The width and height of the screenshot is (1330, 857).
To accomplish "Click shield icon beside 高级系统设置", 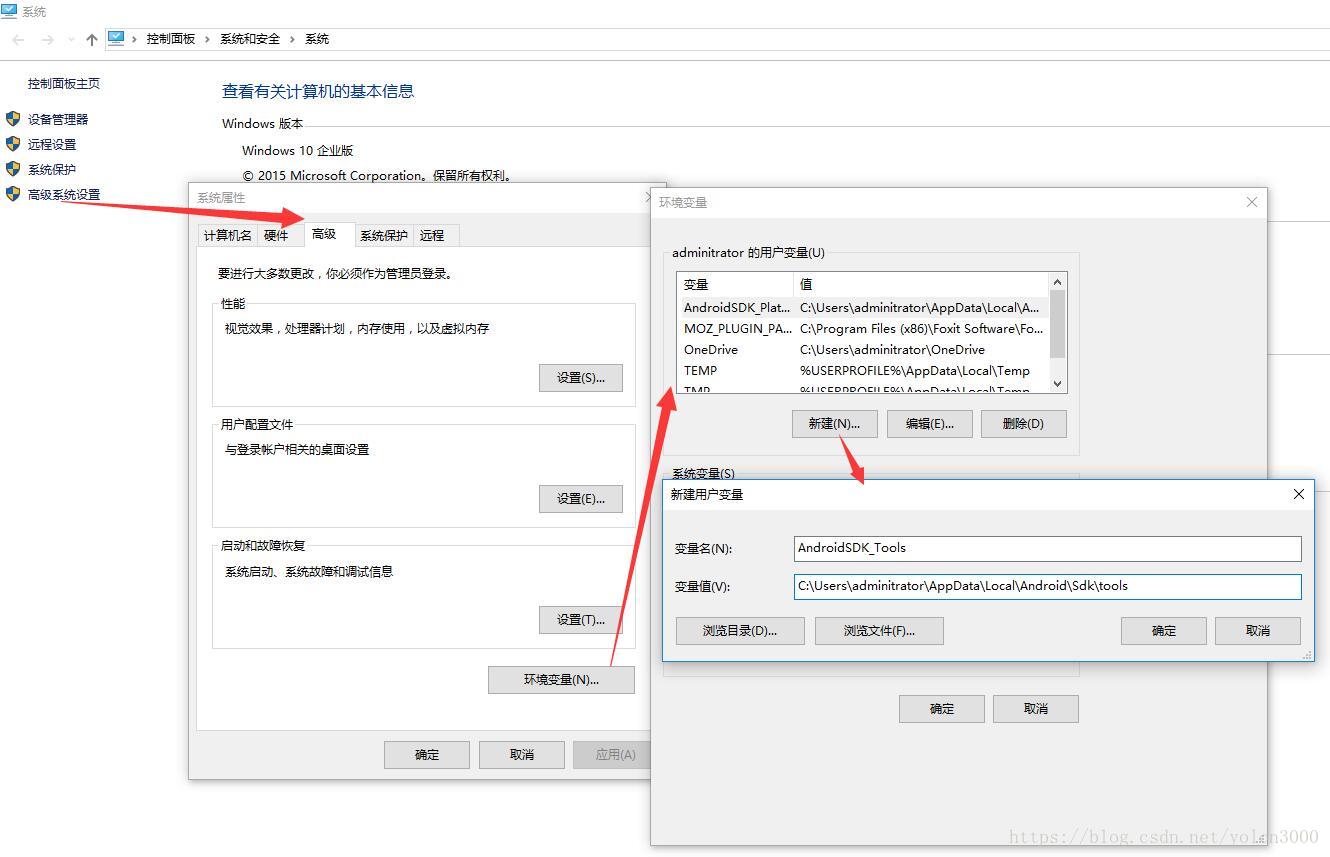I will click(13, 193).
